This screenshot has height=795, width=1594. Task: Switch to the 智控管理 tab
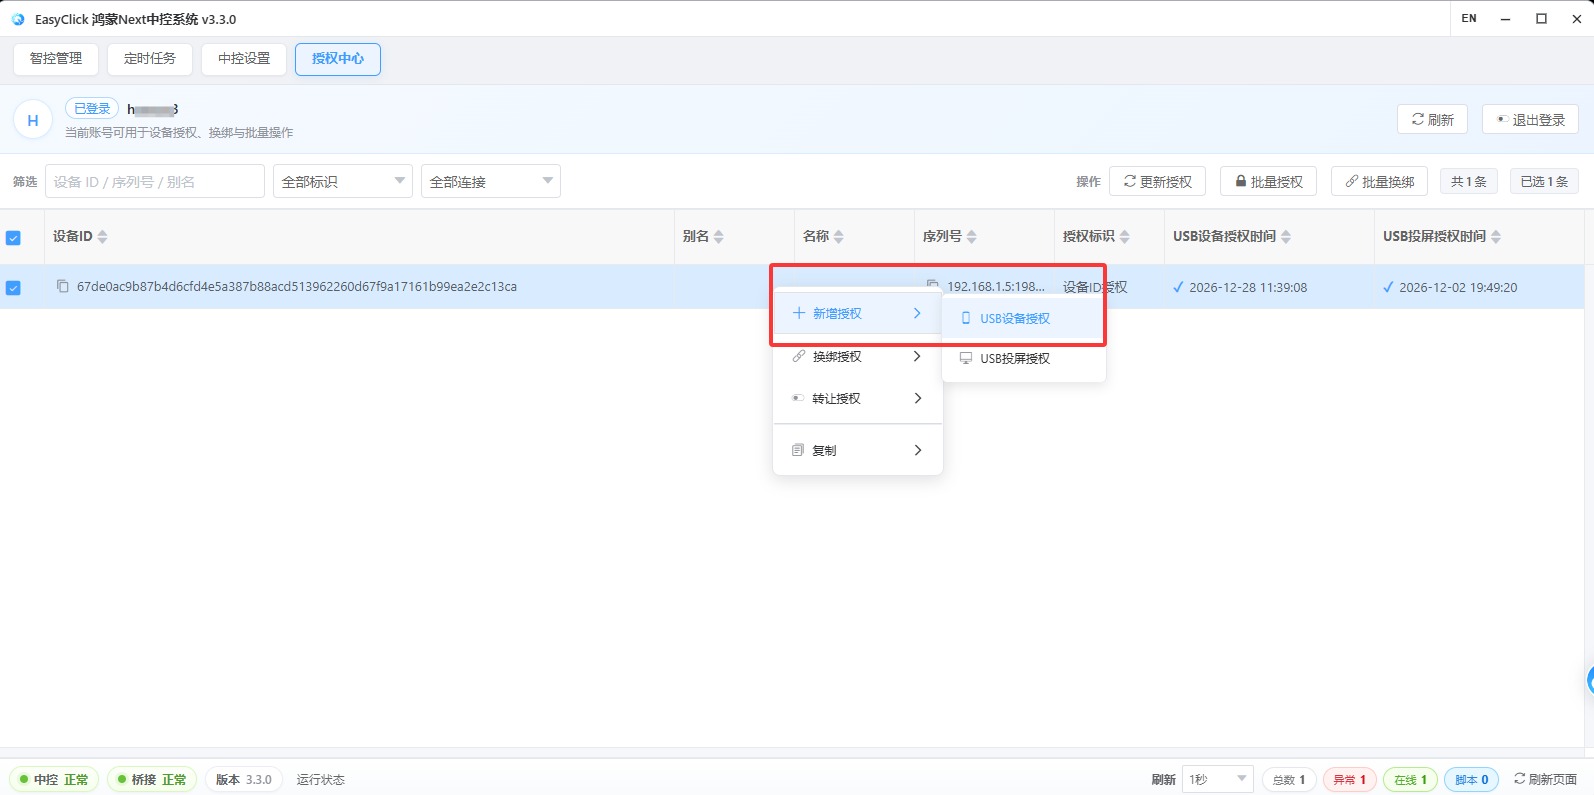tap(56, 59)
